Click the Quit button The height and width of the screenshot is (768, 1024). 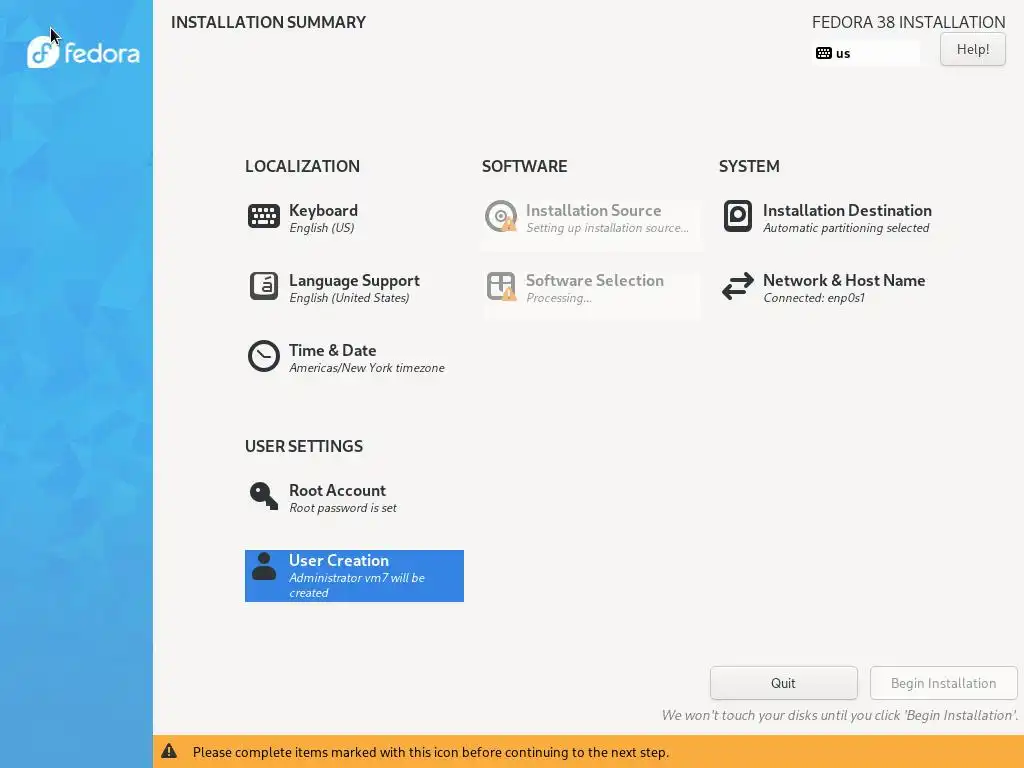pos(784,683)
